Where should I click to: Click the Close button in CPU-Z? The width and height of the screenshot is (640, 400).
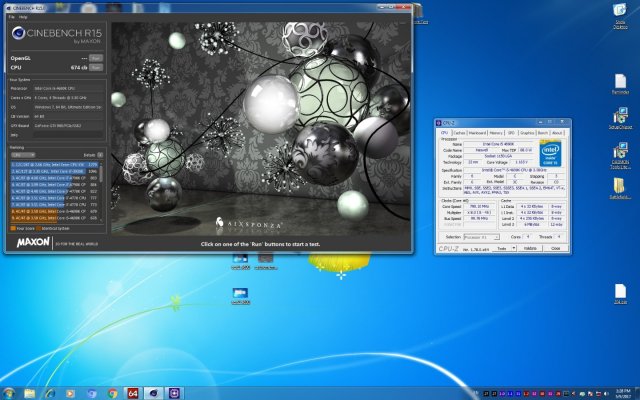pyautogui.click(x=555, y=248)
